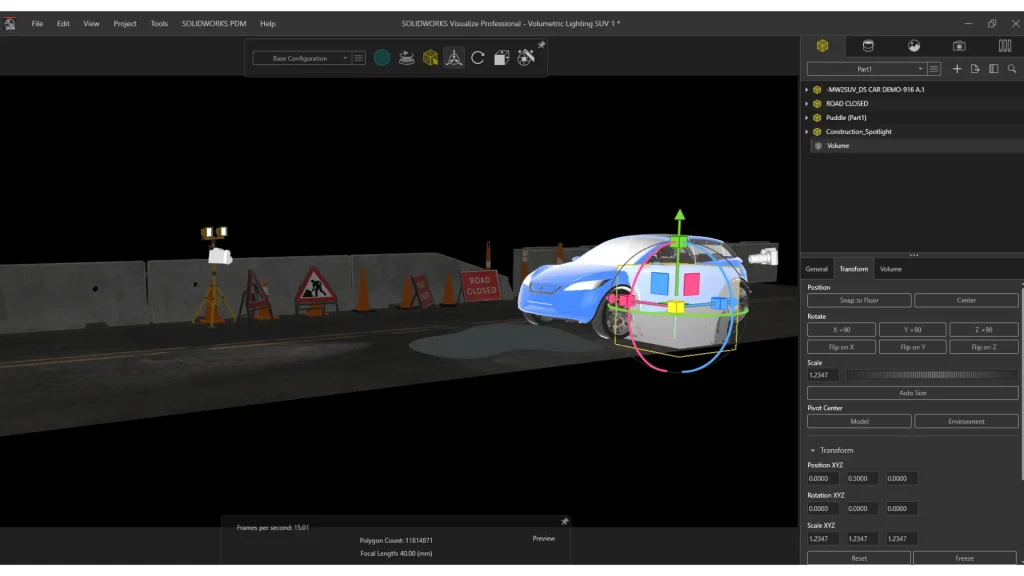Toggle the pin on the statistics panel

click(564, 521)
